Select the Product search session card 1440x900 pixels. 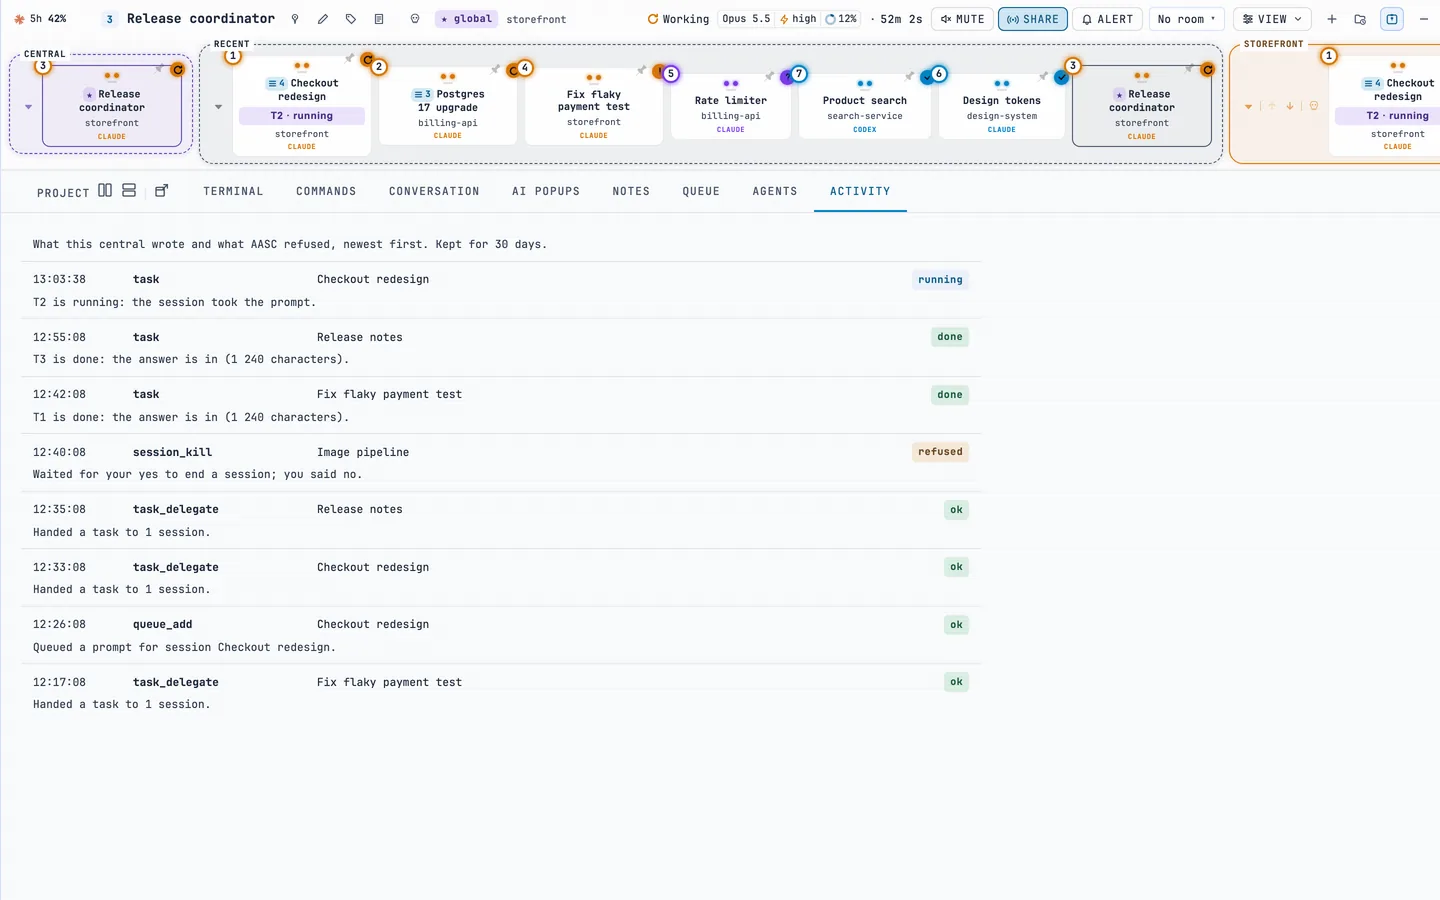pos(865,107)
